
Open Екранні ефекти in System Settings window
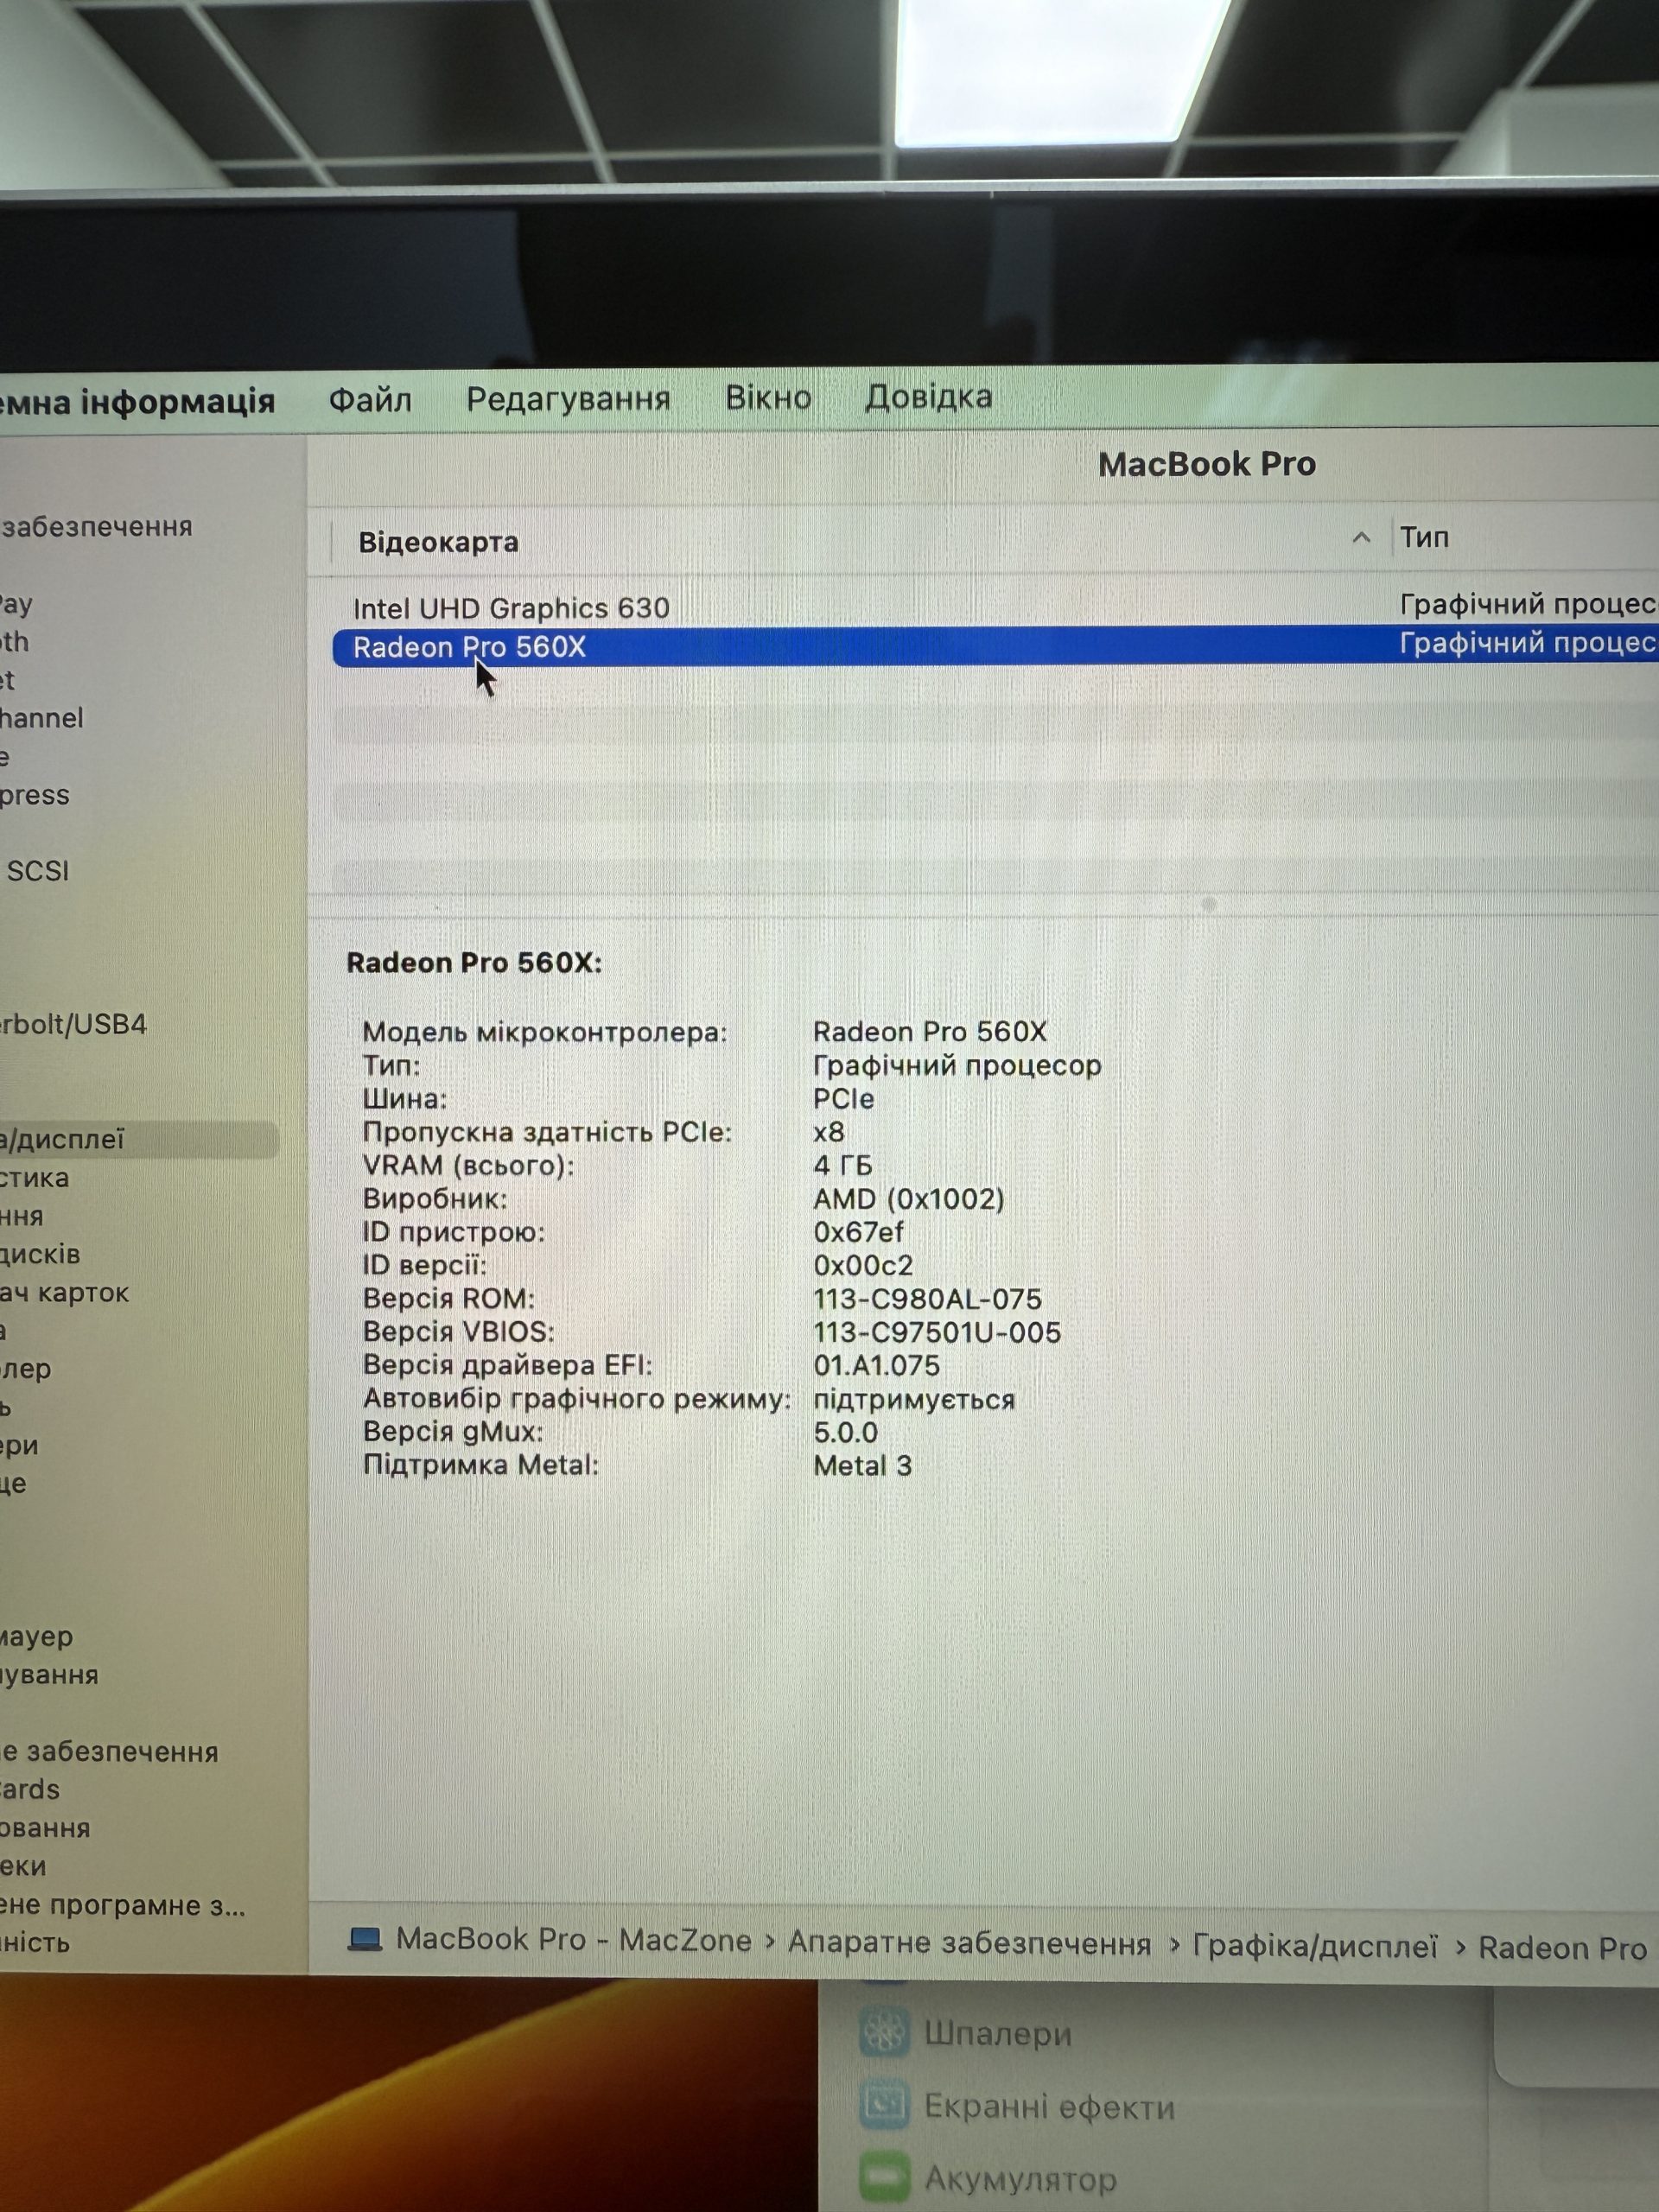click(x=1049, y=2106)
